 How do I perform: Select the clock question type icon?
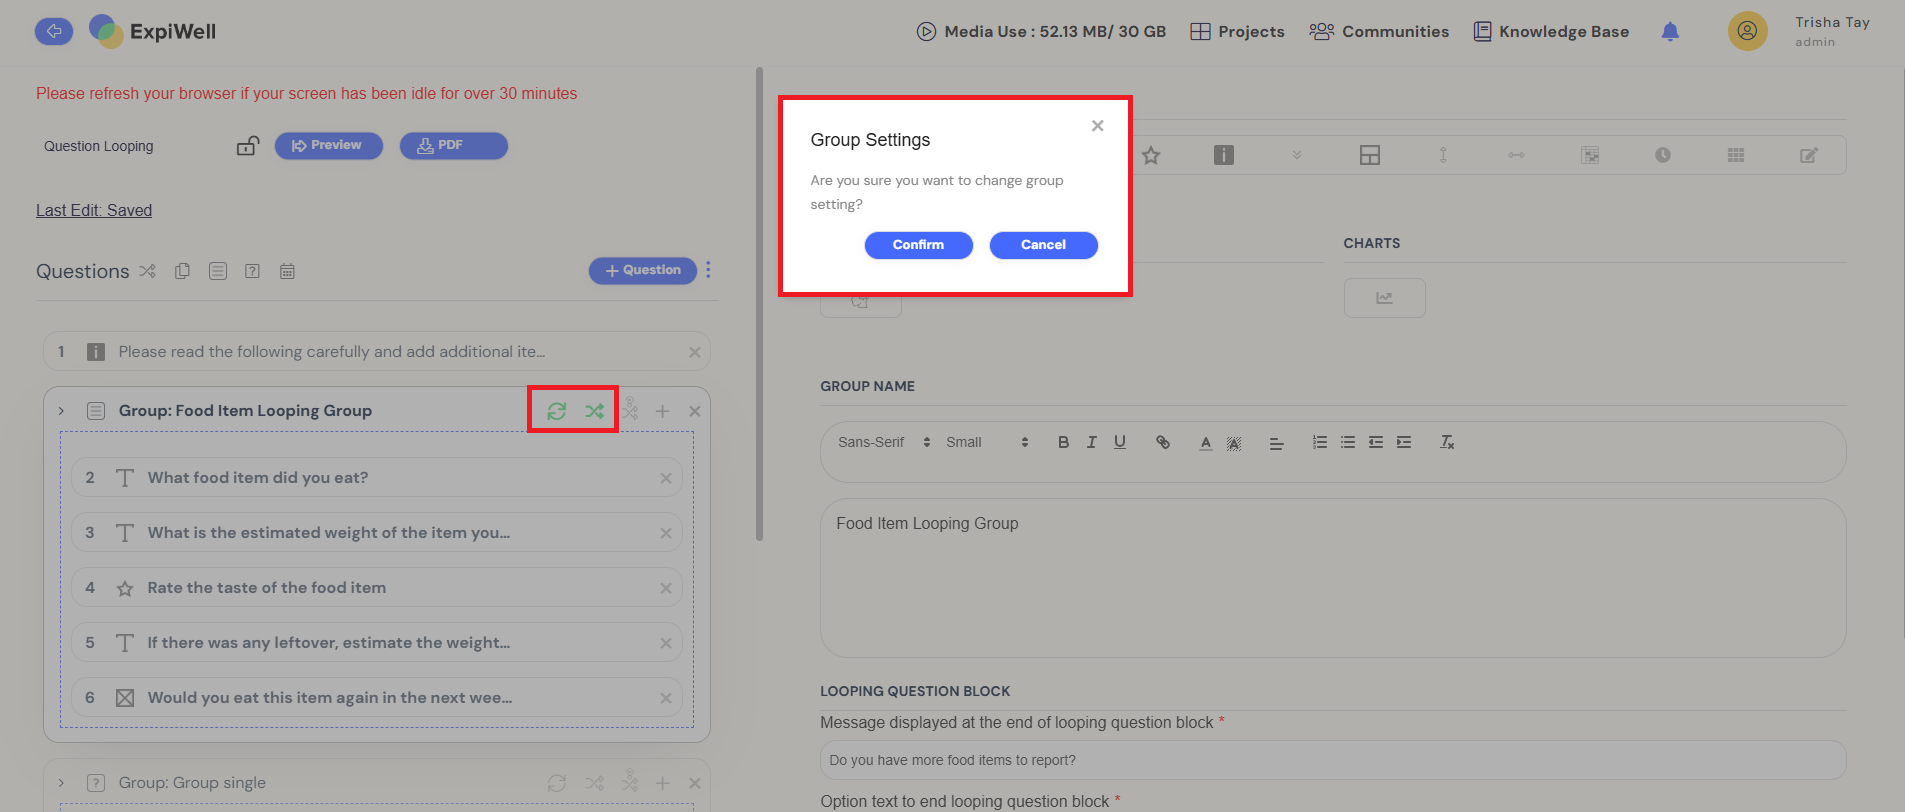coord(1662,155)
